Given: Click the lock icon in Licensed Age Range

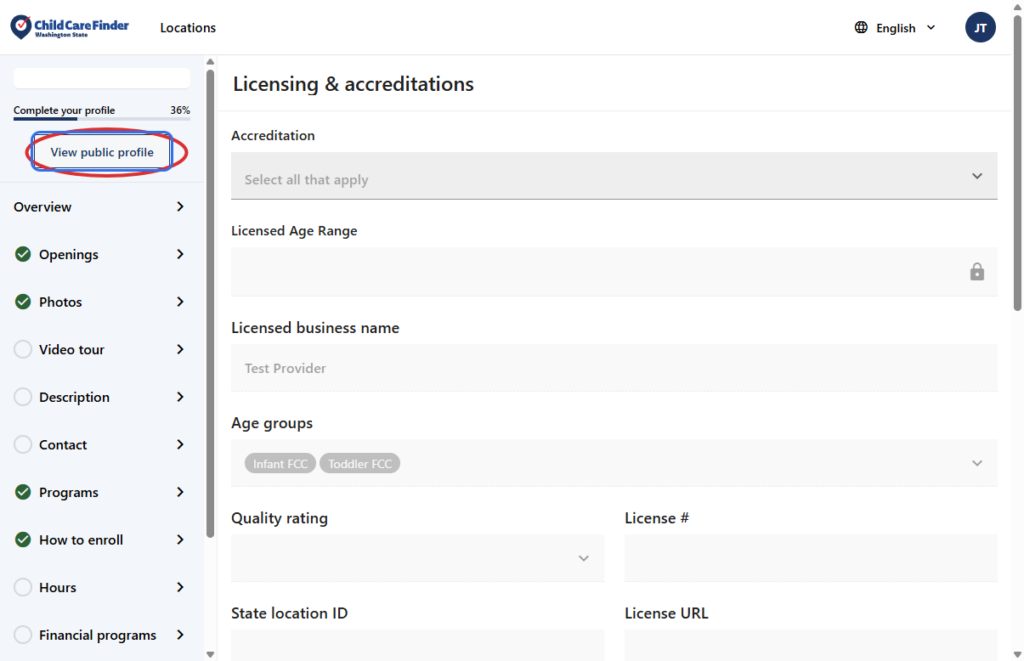Looking at the screenshot, I should pos(977,272).
